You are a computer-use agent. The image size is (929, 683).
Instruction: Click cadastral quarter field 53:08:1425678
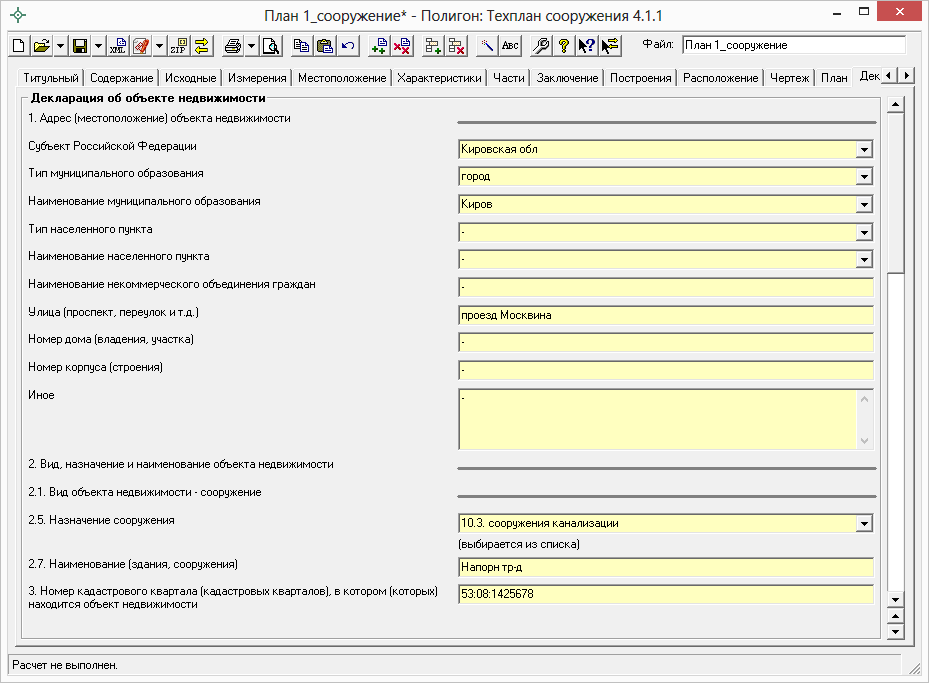point(666,594)
